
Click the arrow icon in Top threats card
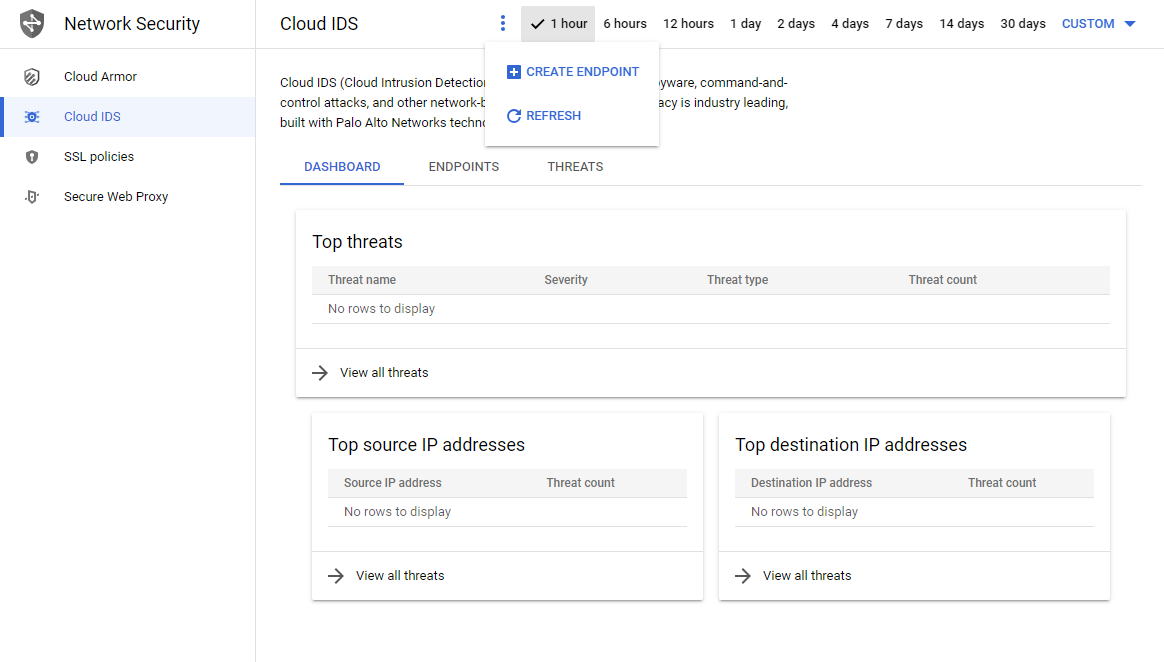pos(320,373)
